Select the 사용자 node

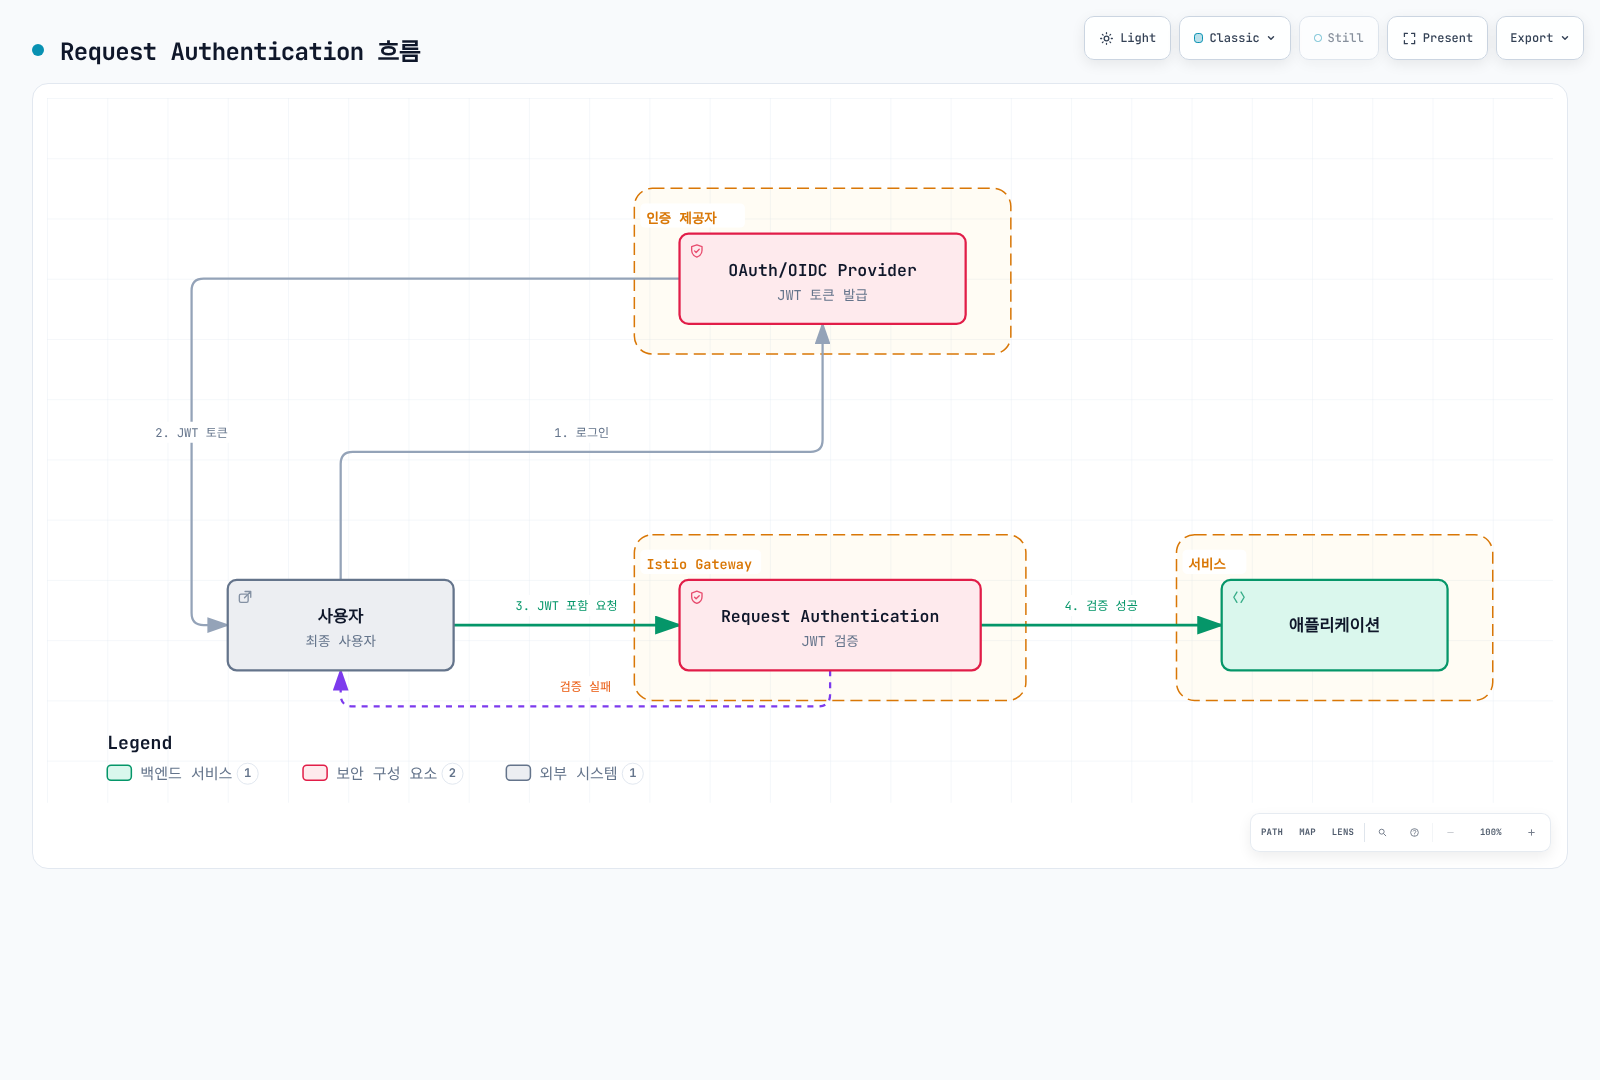pyautogui.click(x=341, y=625)
